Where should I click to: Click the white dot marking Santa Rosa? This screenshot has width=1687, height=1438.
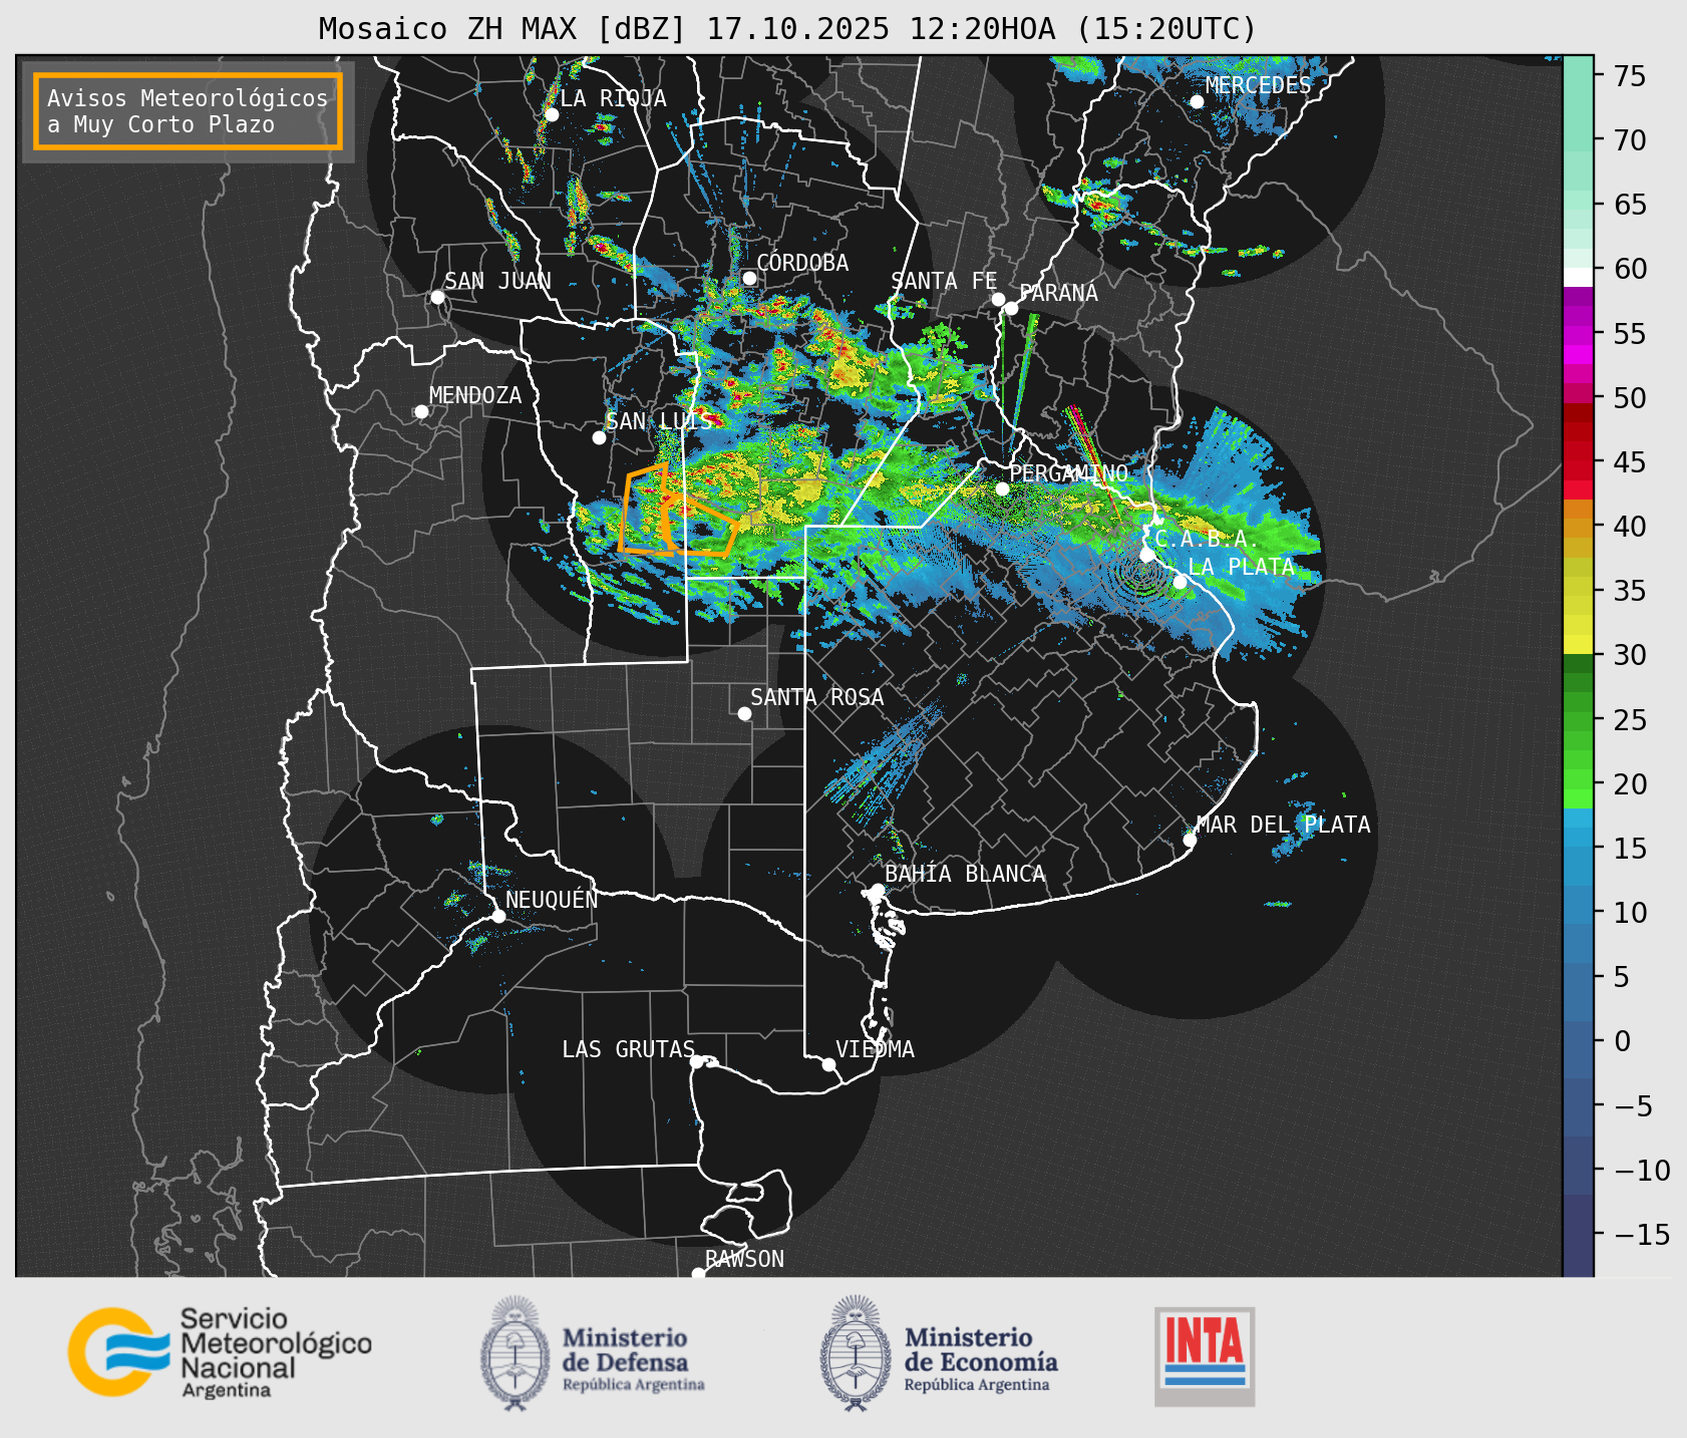tap(744, 713)
